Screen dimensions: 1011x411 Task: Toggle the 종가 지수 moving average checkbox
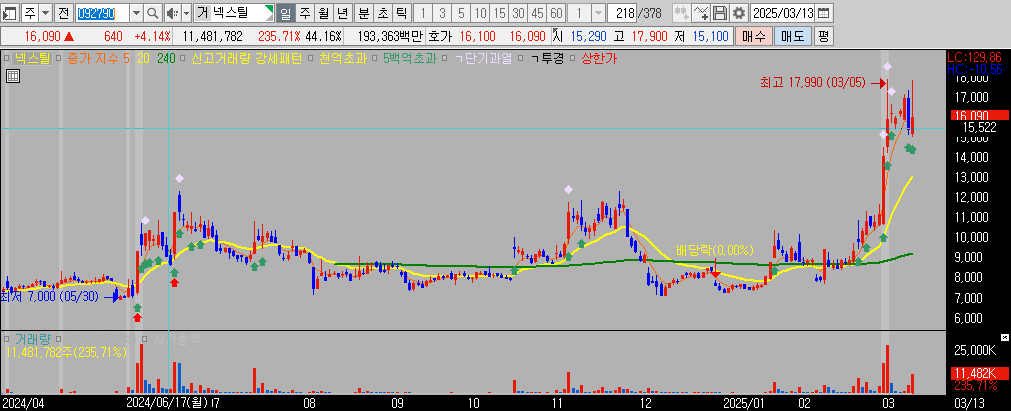[59, 59]
